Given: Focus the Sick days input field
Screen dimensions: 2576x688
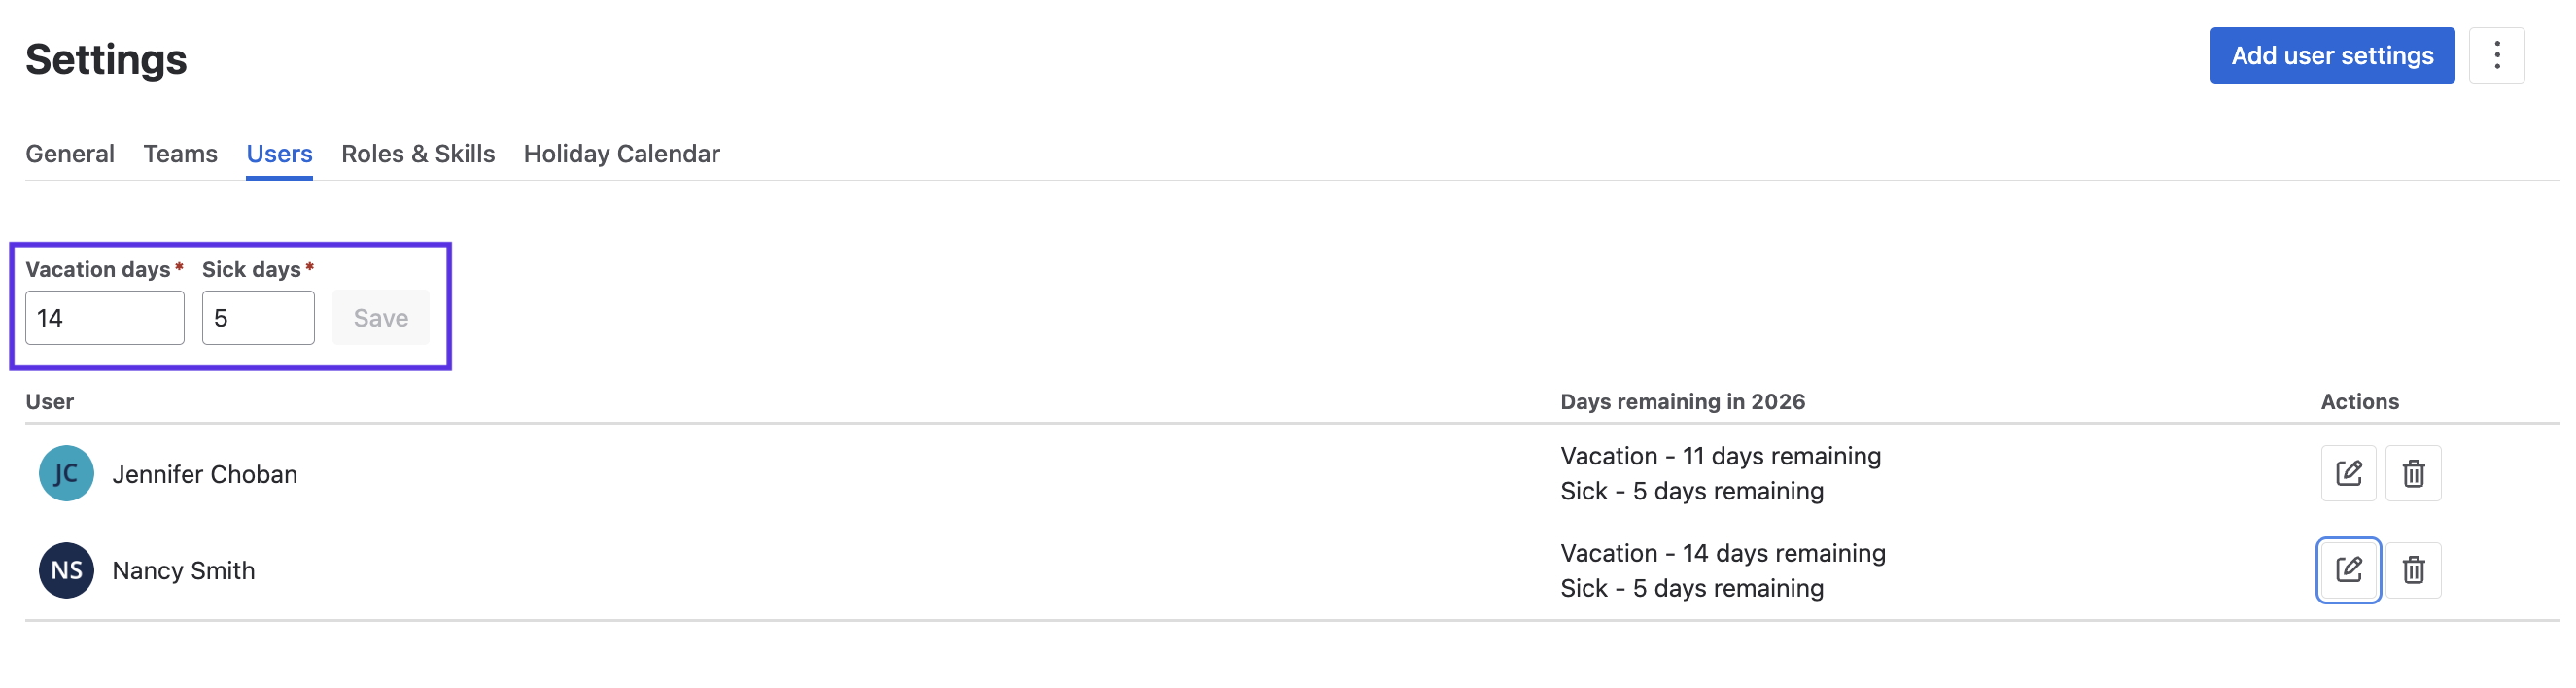Looking at the screenshot, I should (258, 318).
